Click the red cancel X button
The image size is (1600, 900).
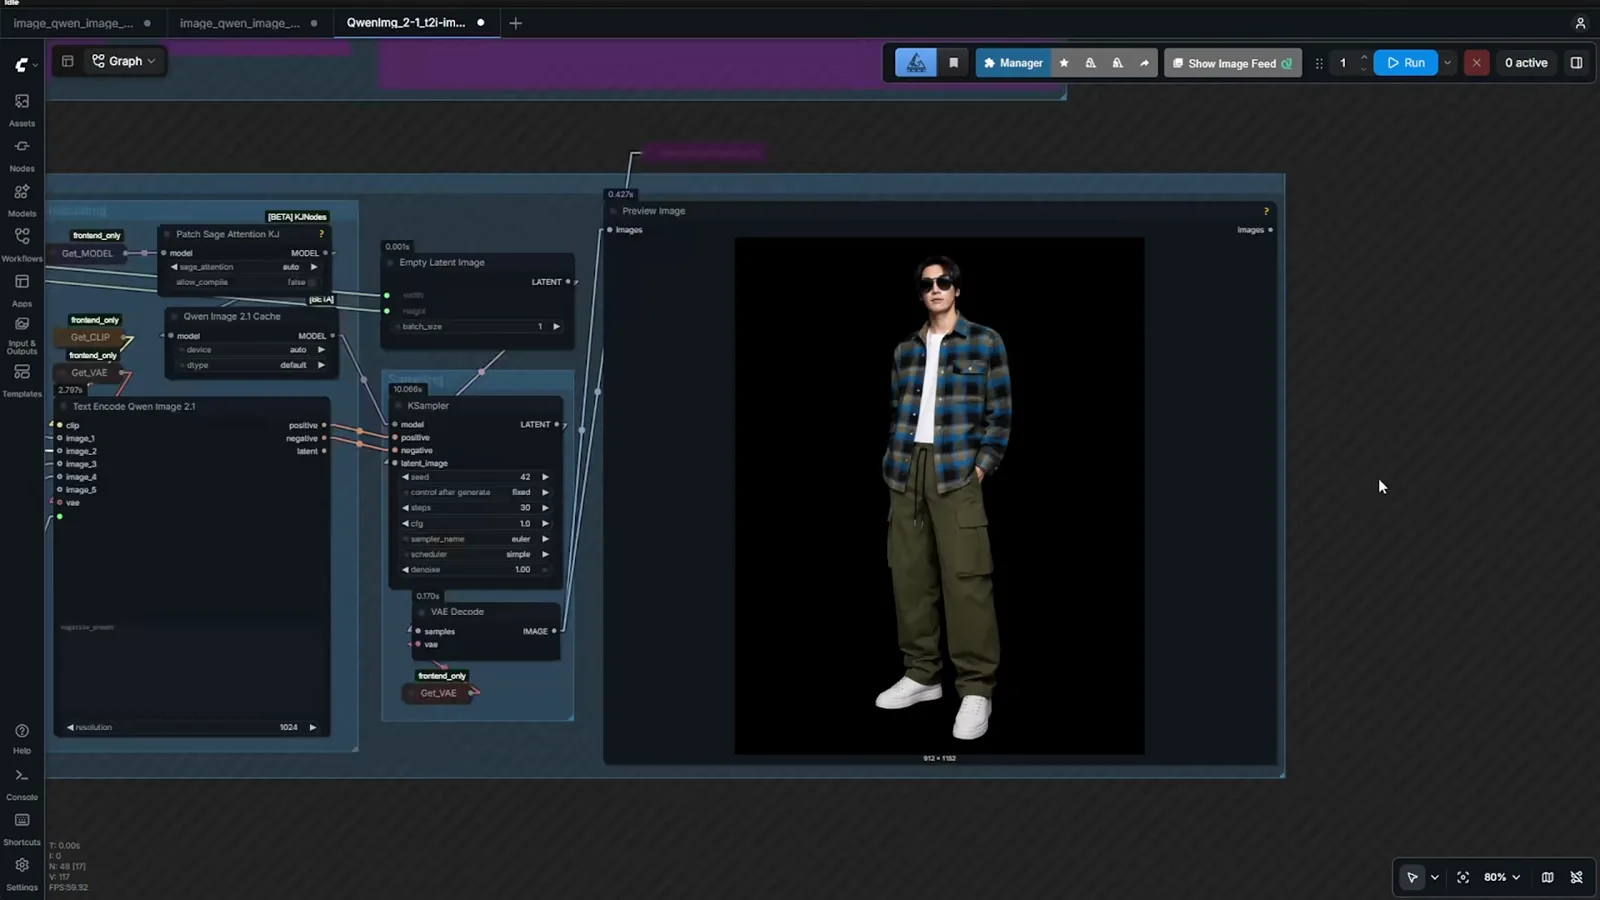coord(1476,63)
